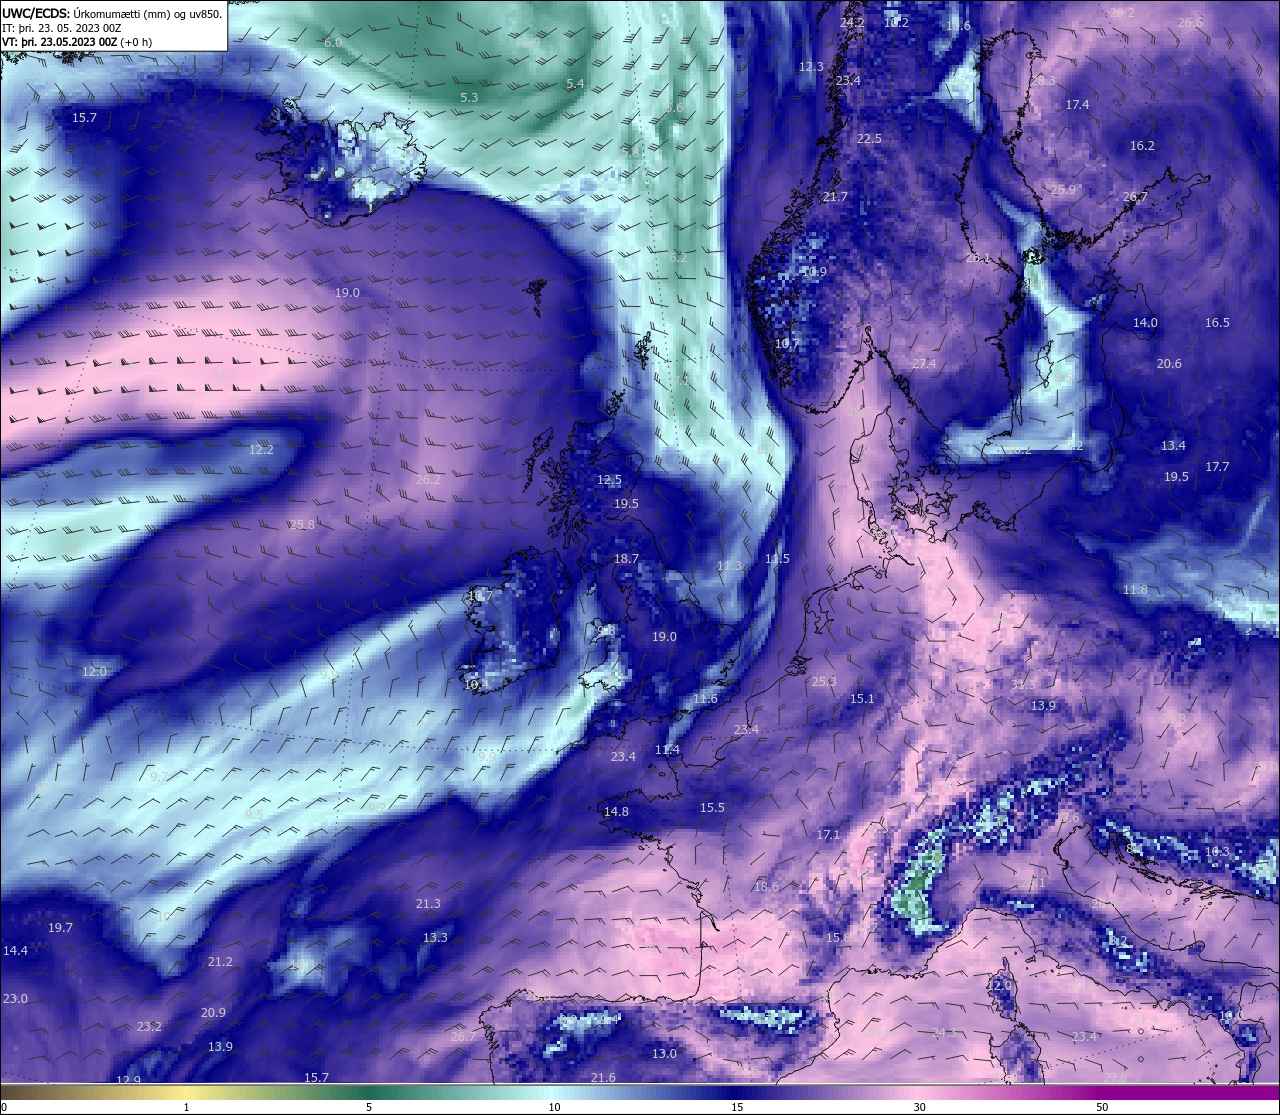This screenshot has height=1115, width=1280.
Task: Pick the '18.7' value on the map
Action: [x=626, y=559]
